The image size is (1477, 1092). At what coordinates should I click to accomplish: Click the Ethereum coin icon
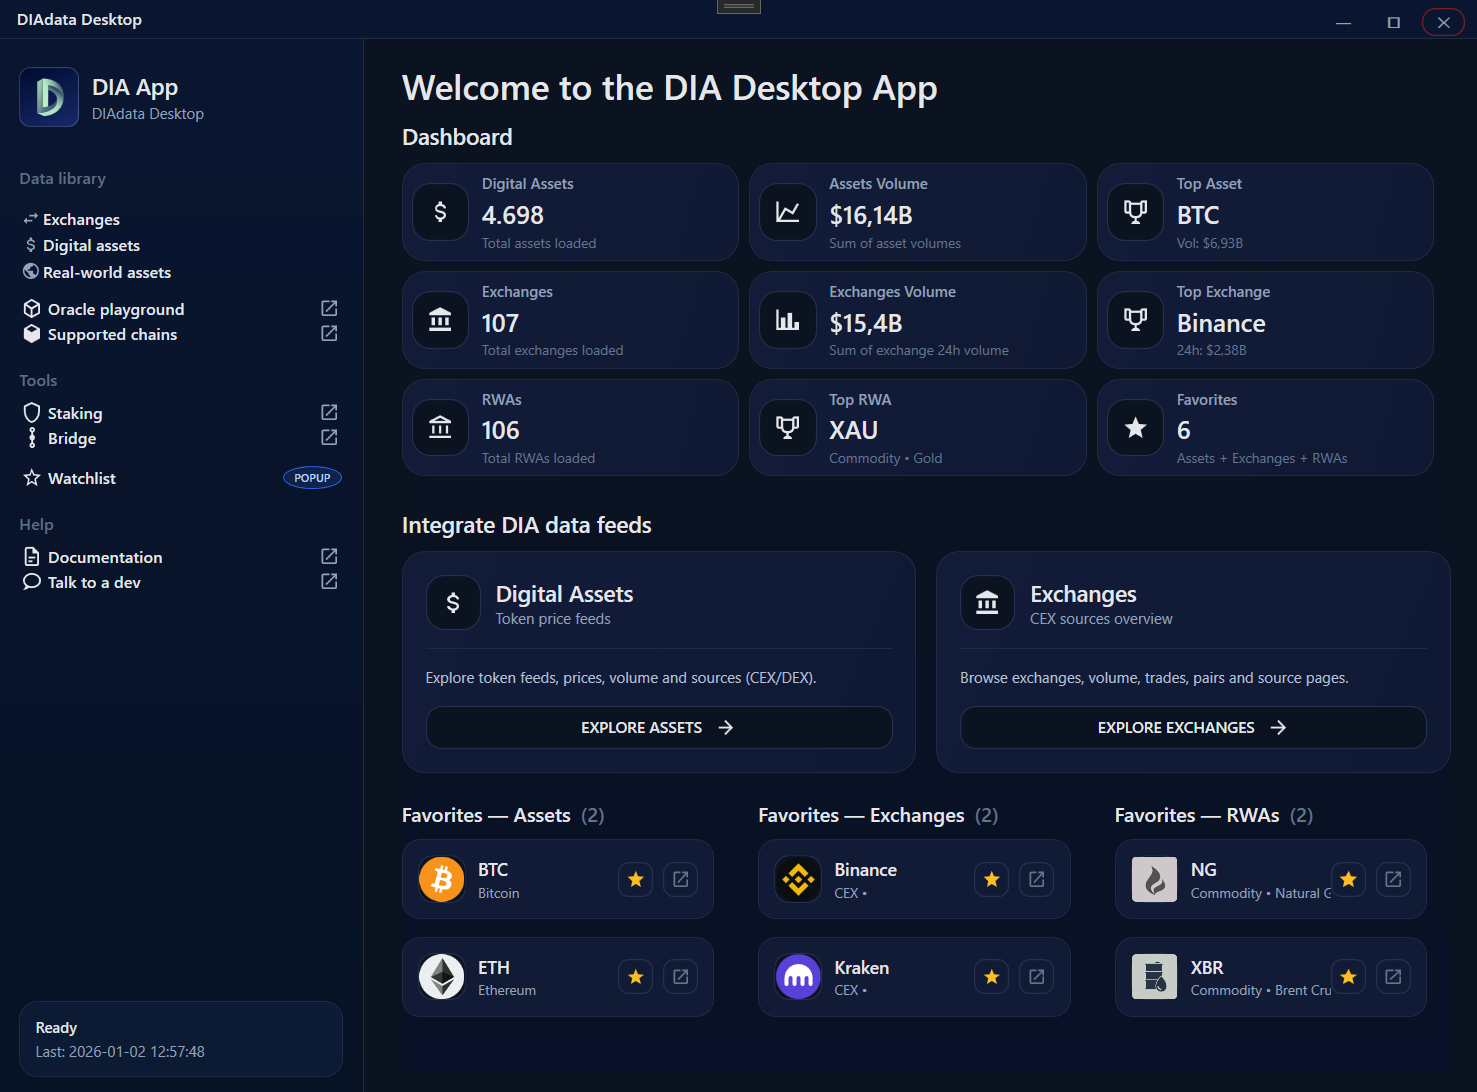441,977
